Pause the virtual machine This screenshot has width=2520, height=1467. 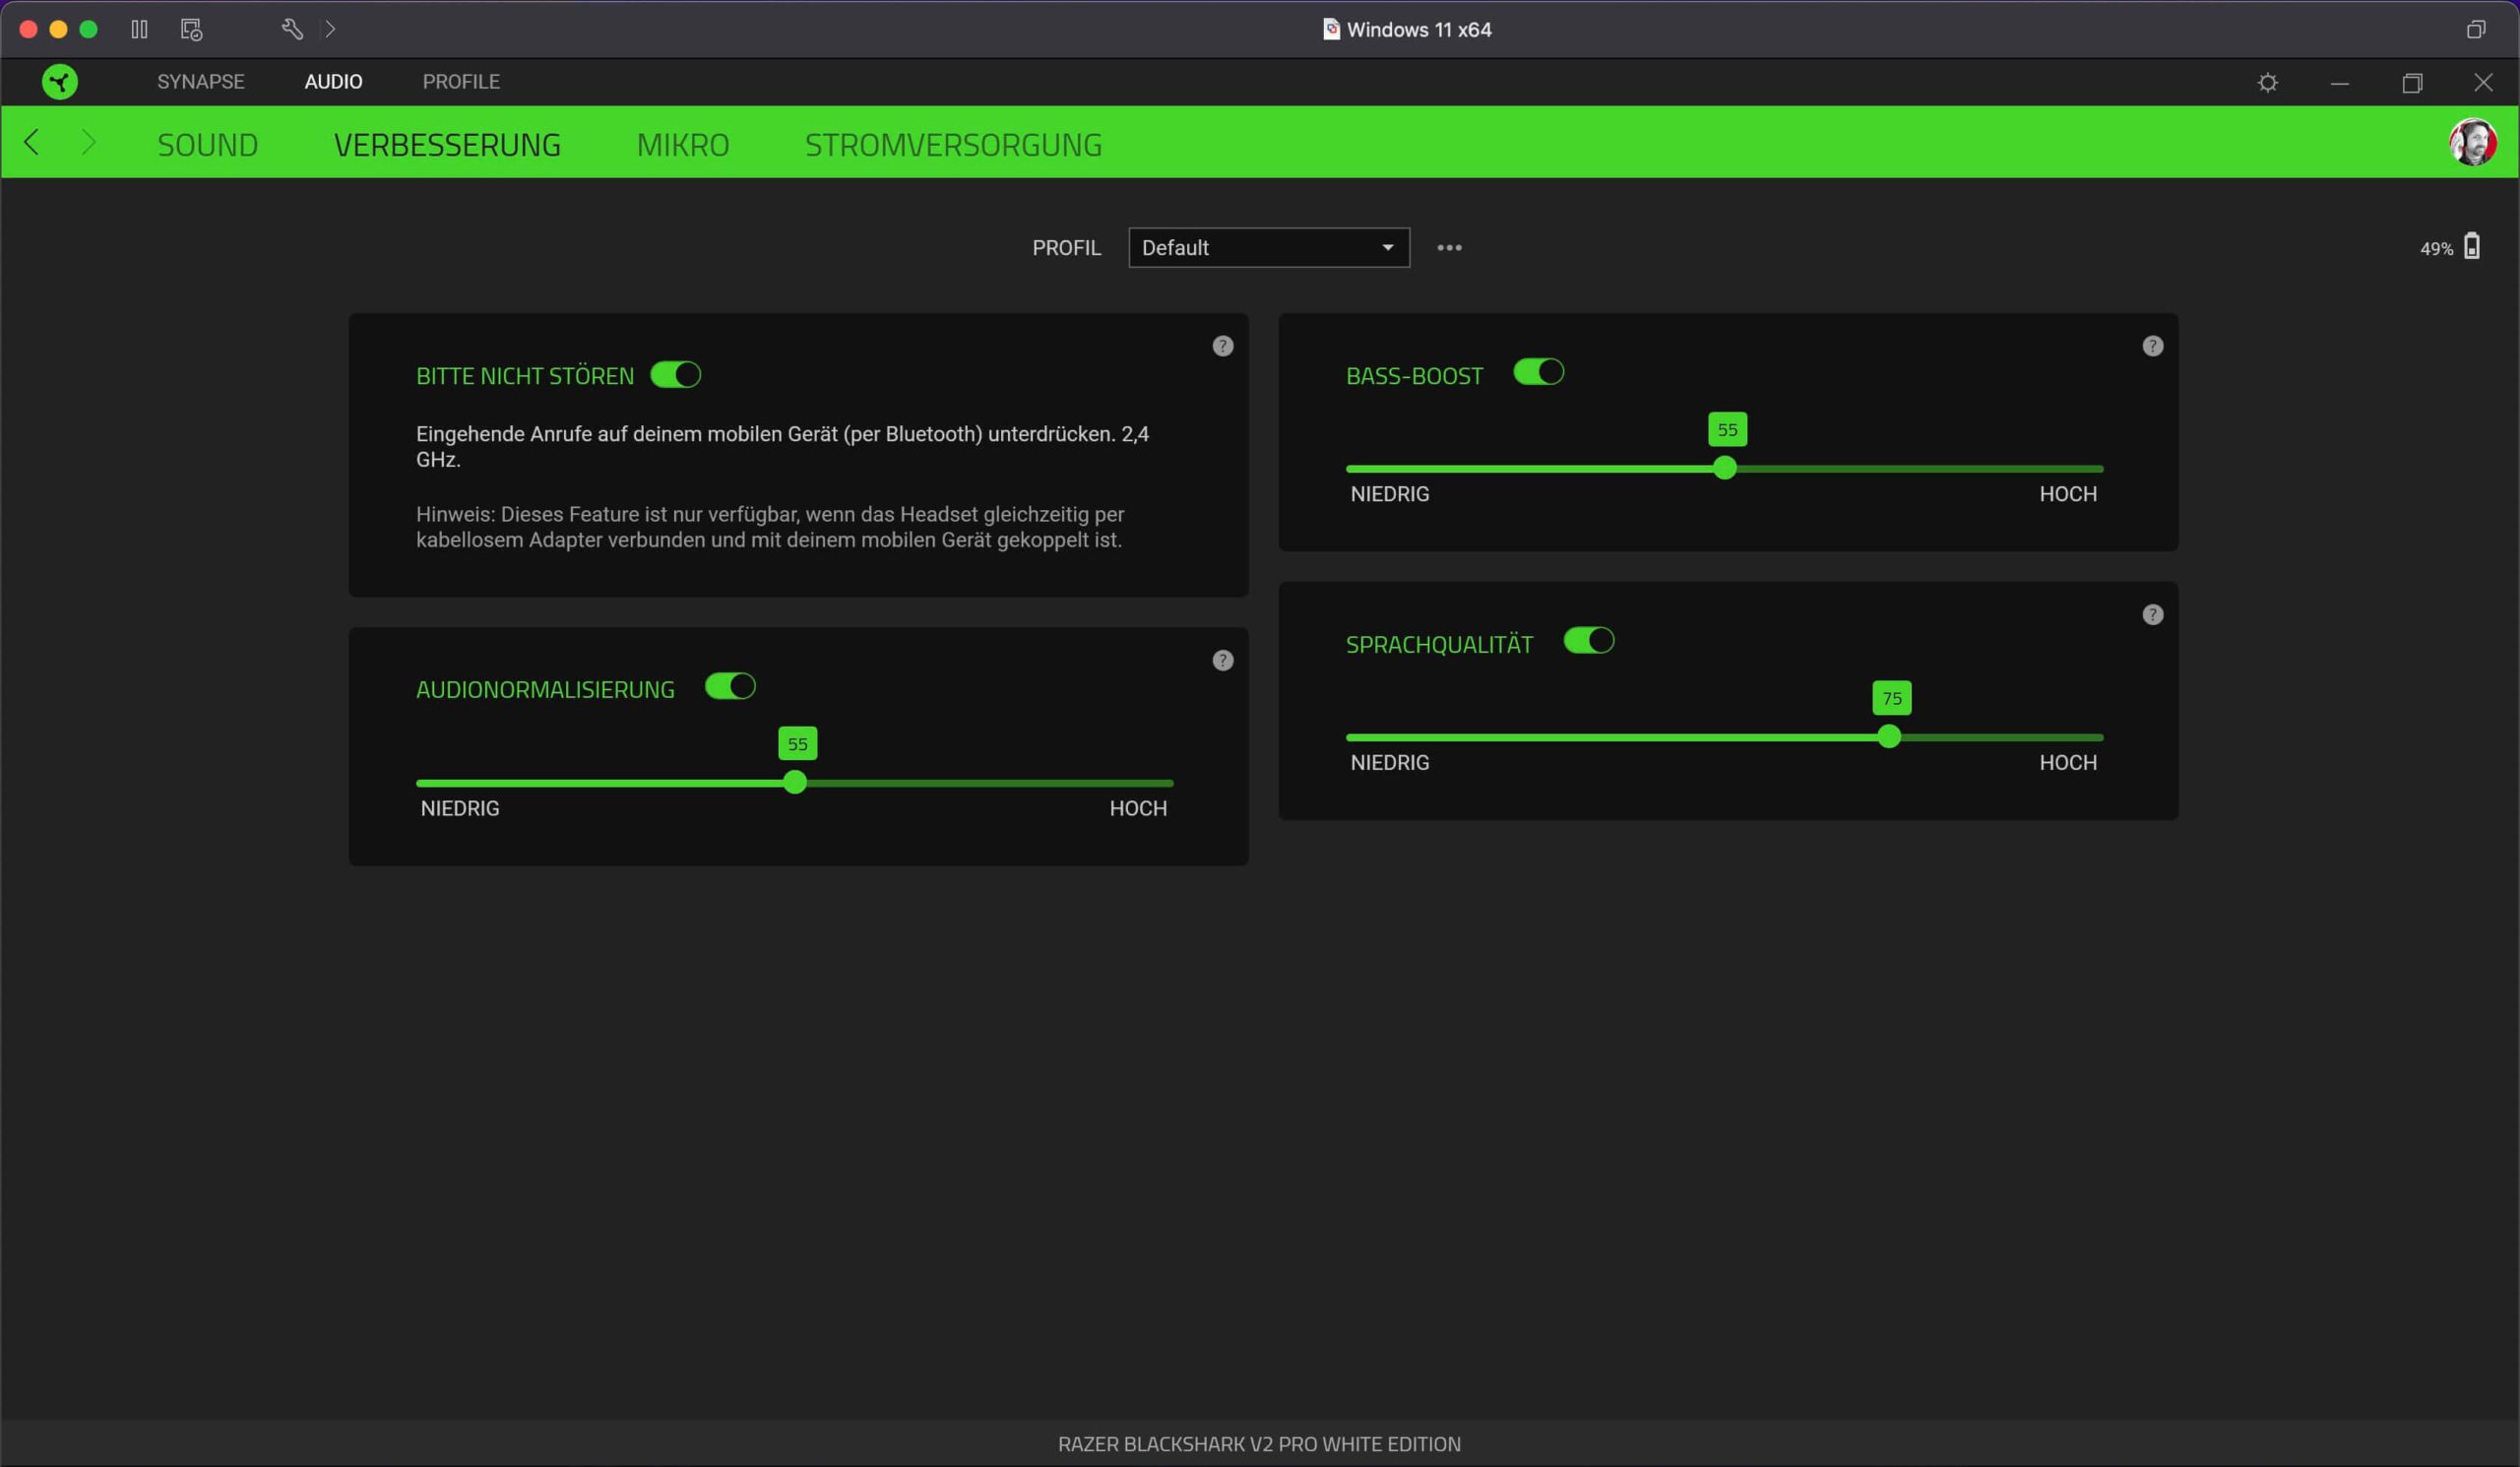139,29
